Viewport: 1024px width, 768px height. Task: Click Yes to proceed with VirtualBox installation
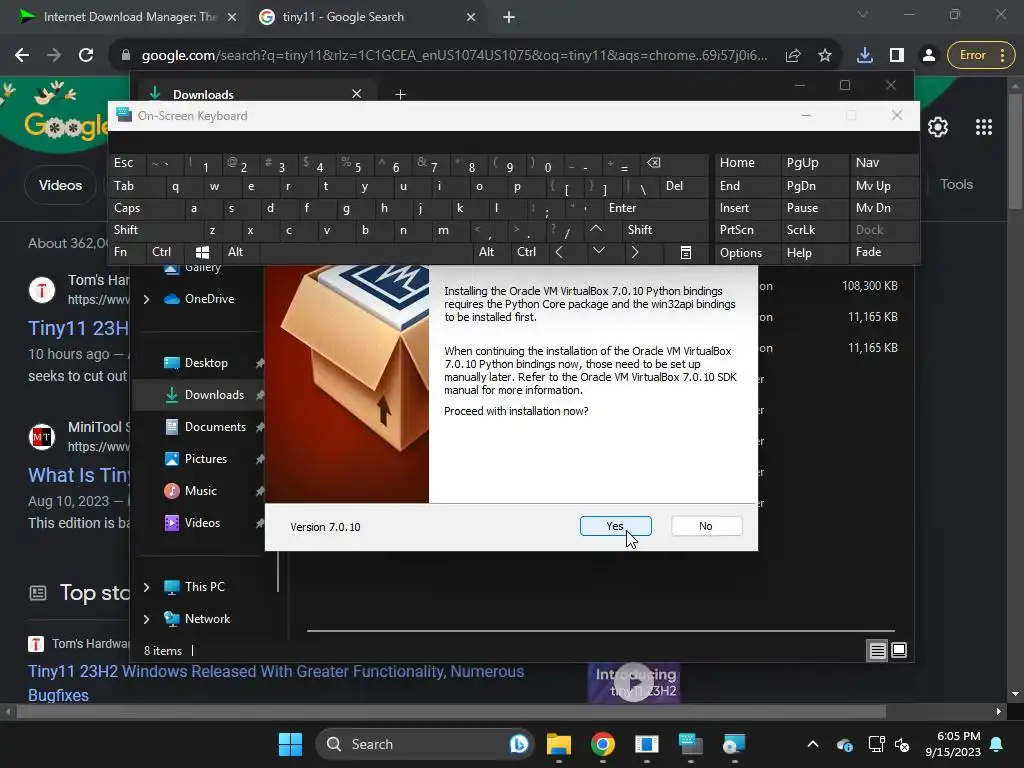(615, 526)
